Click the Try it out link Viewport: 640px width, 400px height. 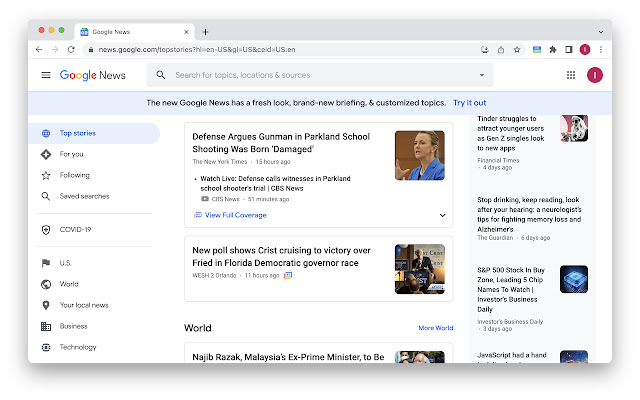(469, 102)
